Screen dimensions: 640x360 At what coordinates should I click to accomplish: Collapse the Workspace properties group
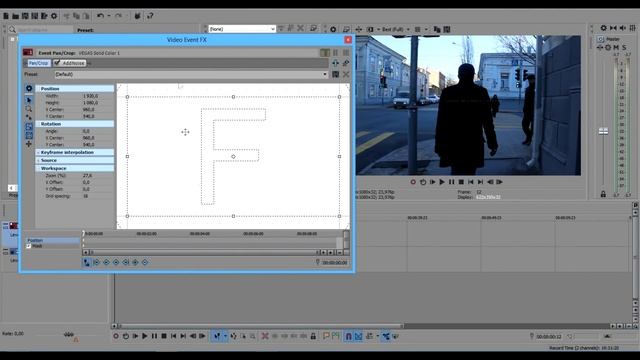coord(39,168)
